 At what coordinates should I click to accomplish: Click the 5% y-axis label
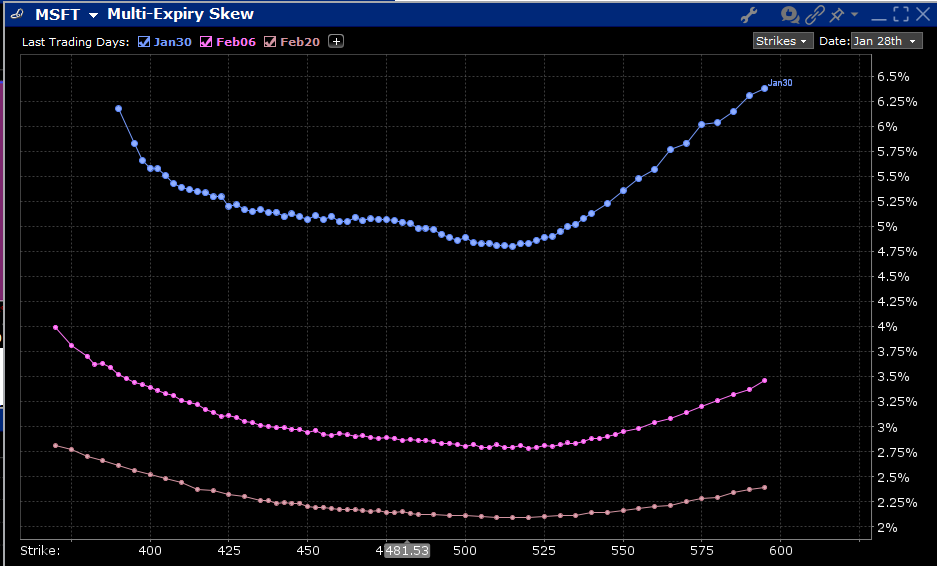pyautogui.click(x=887, y=227)
